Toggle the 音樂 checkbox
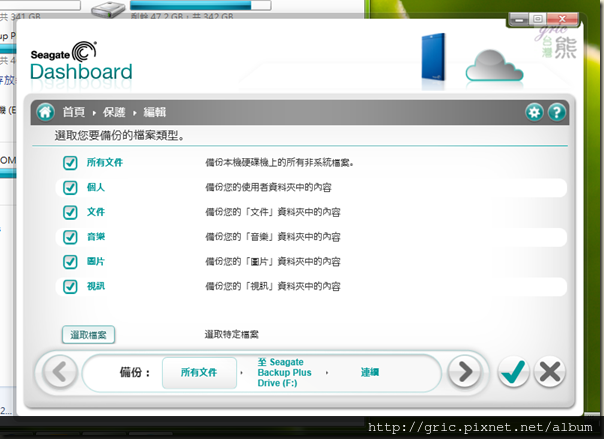This screenshot has width=604, height=439. click(70, 237)
